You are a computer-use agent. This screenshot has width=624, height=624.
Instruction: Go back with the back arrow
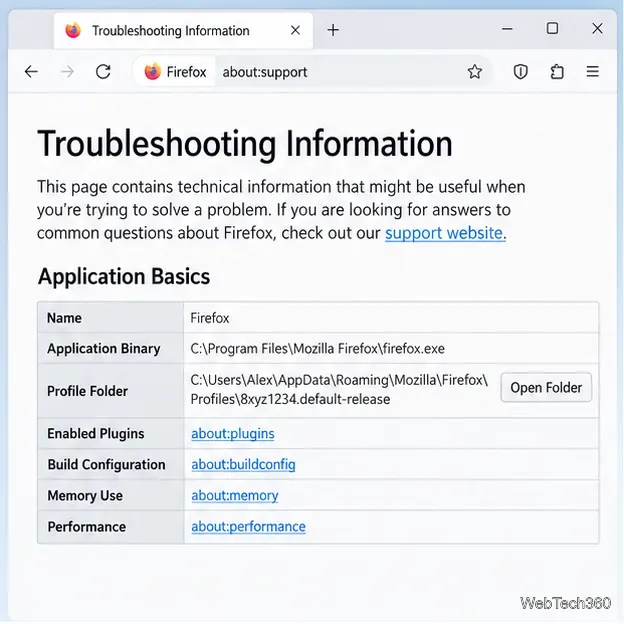(x=31, y=72)
